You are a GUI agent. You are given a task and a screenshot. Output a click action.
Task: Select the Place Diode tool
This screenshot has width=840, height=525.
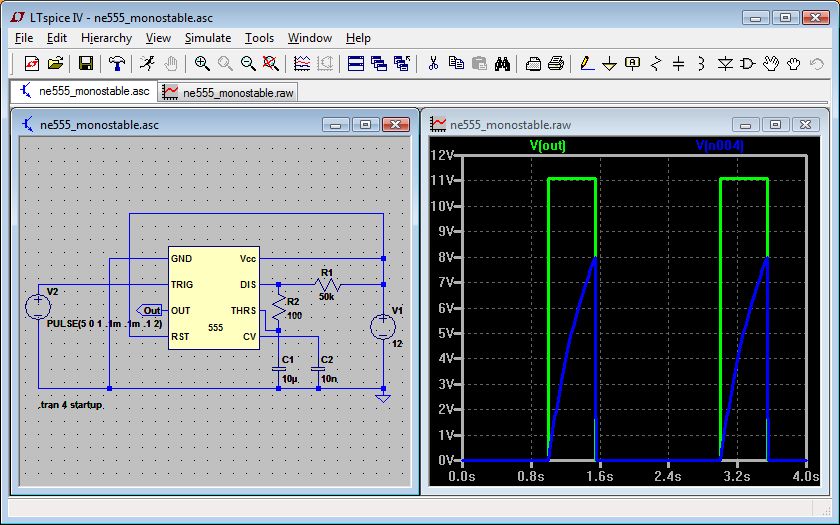pos(725,64)
